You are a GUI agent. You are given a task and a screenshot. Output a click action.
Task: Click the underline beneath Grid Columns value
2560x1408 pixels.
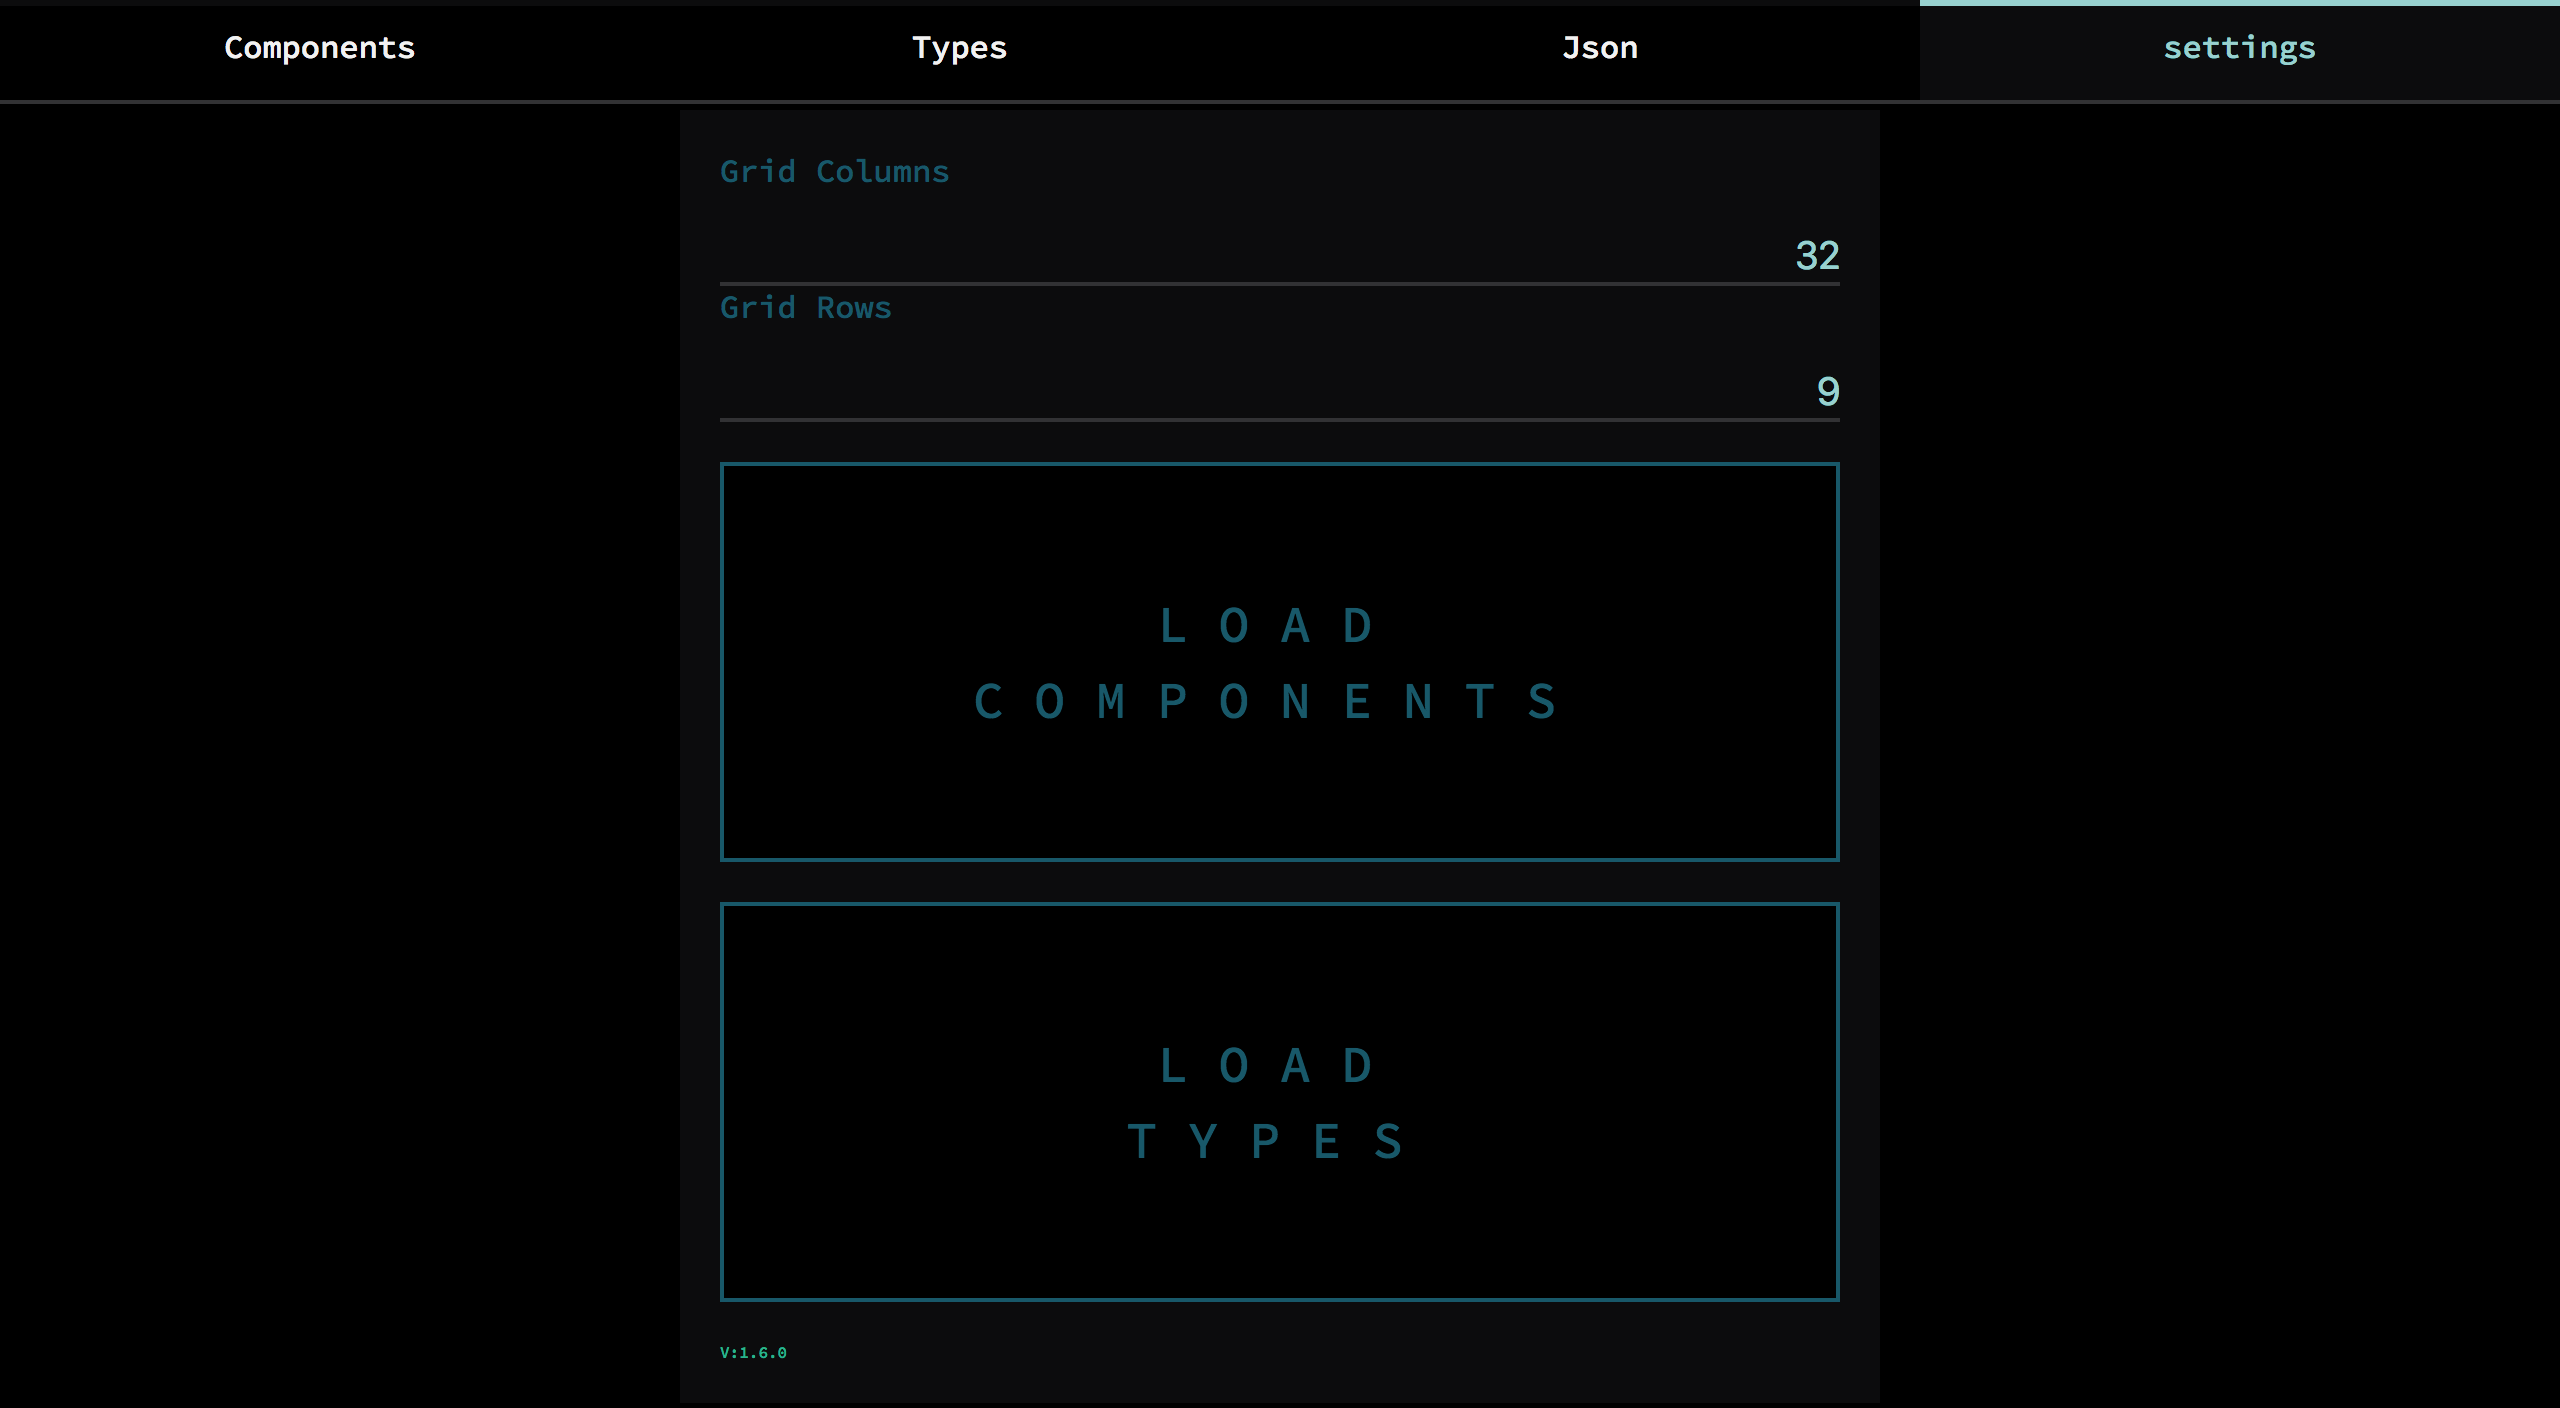pos(1278,284)
